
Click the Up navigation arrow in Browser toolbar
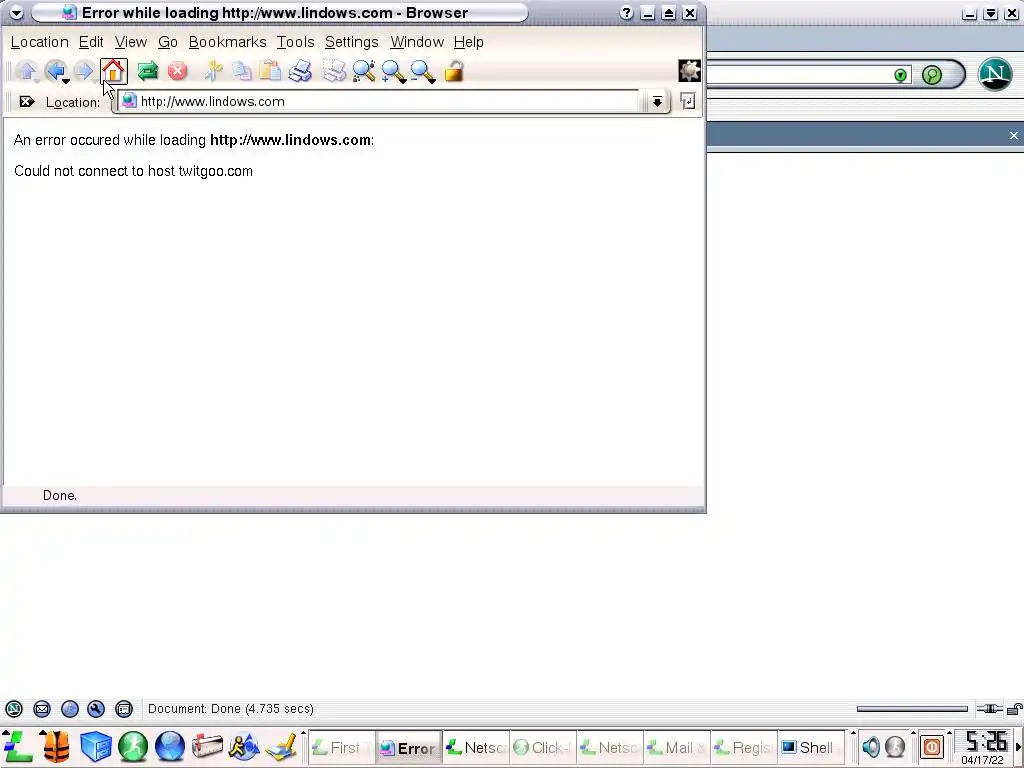(27, 71)
